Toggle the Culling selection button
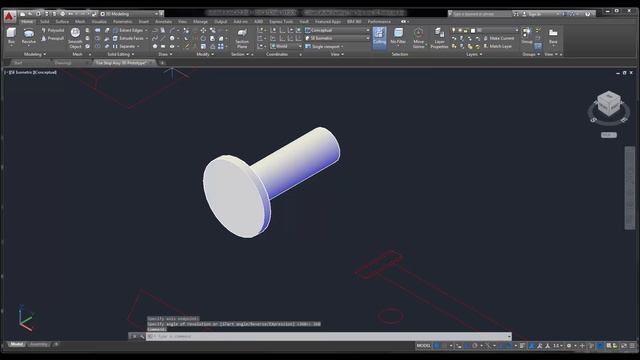This screenshot has height=360, width=640. (379, 37)
